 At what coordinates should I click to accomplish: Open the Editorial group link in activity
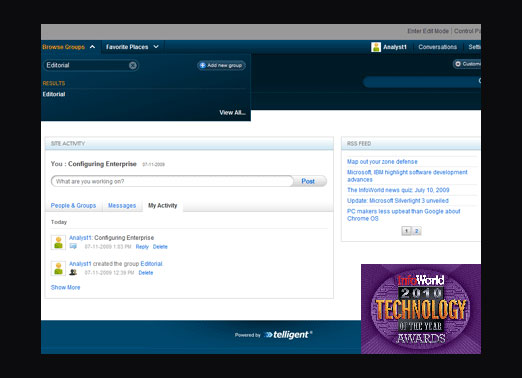151,264
